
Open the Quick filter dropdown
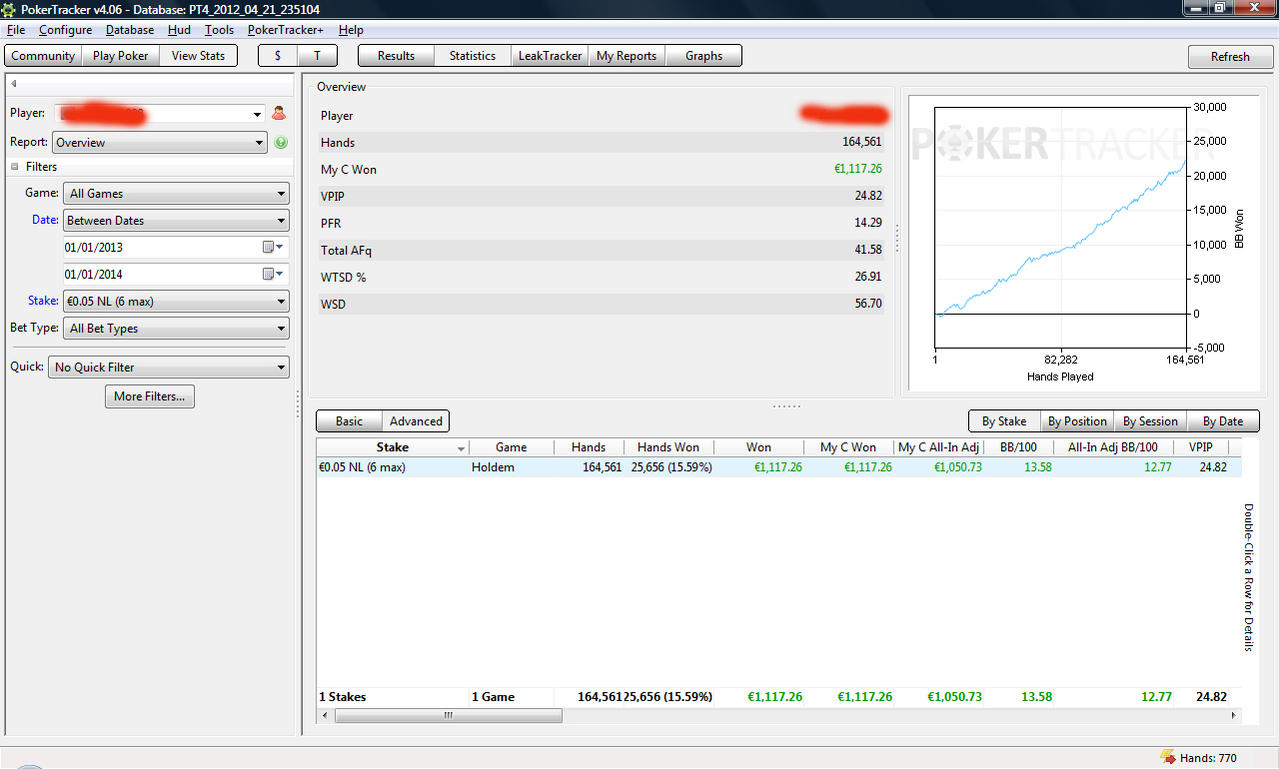[x=169, y=367]
